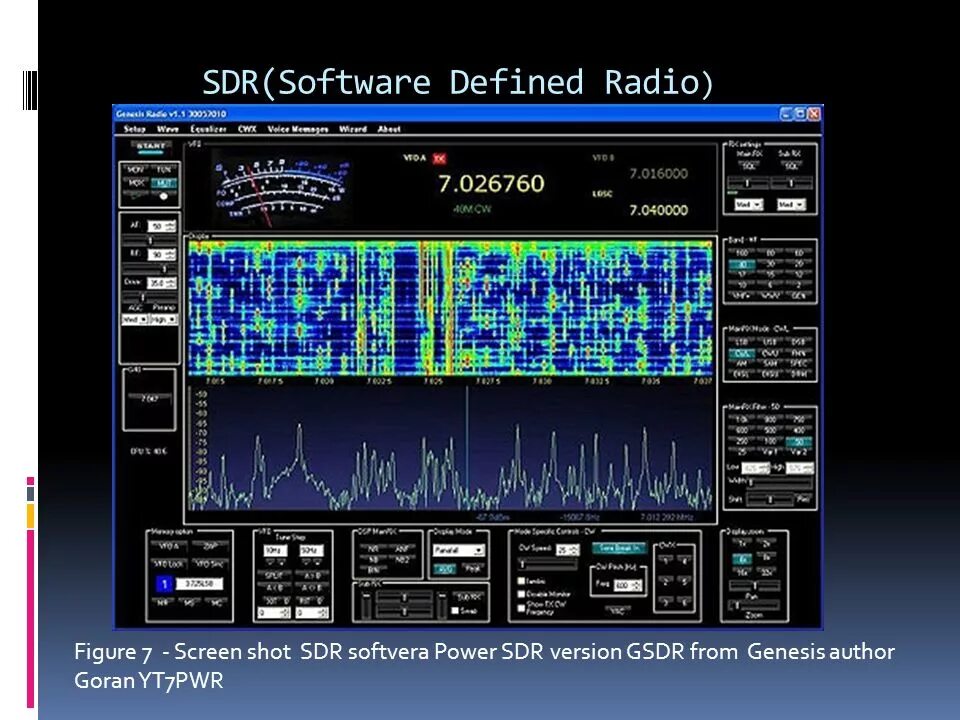Adjust the RF gain stepper
Image resolution: width=960 pixels, height=720 pixels.
[x=162, y=254]
